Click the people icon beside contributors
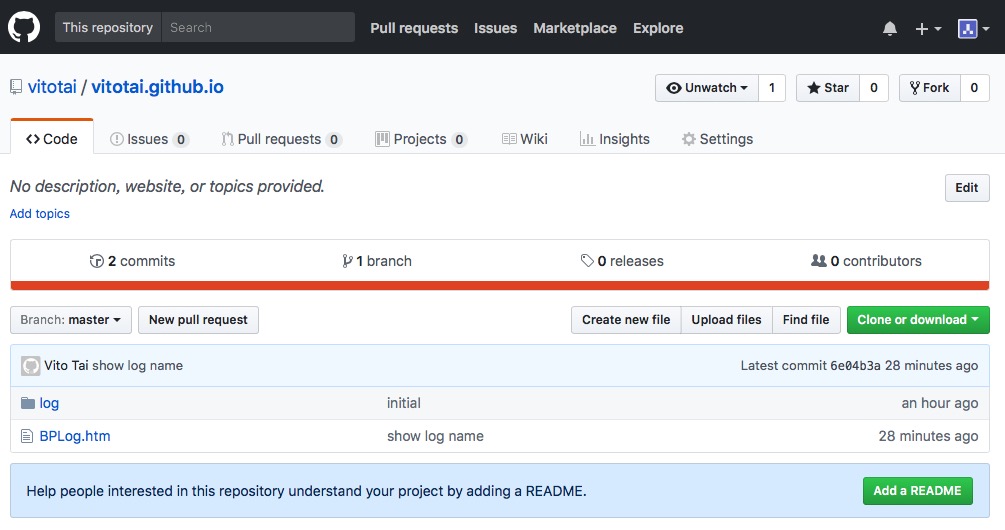 tap(818, 261)
